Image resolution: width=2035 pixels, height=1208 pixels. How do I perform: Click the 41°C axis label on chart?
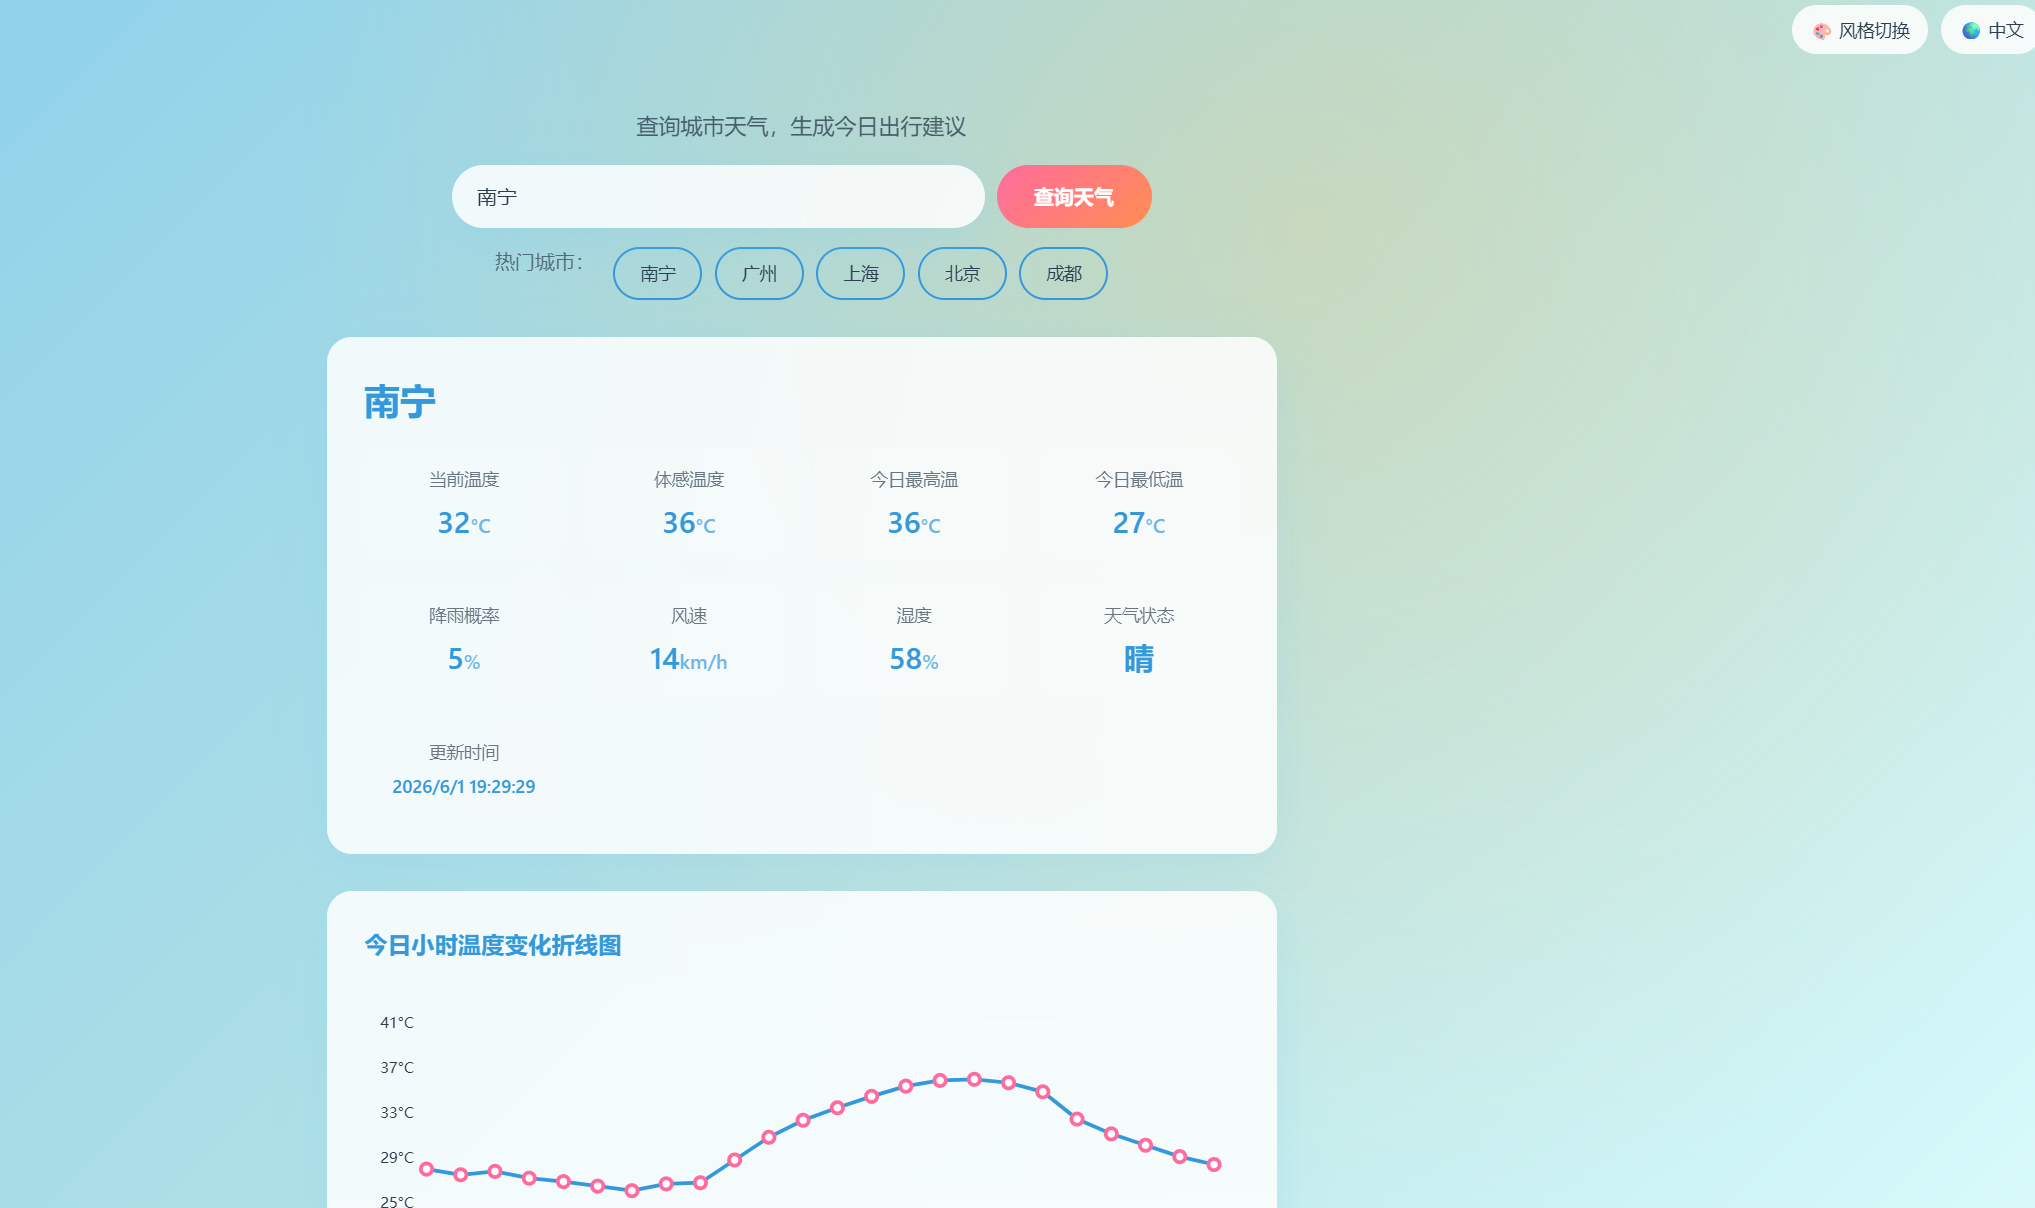(396, 1022)
